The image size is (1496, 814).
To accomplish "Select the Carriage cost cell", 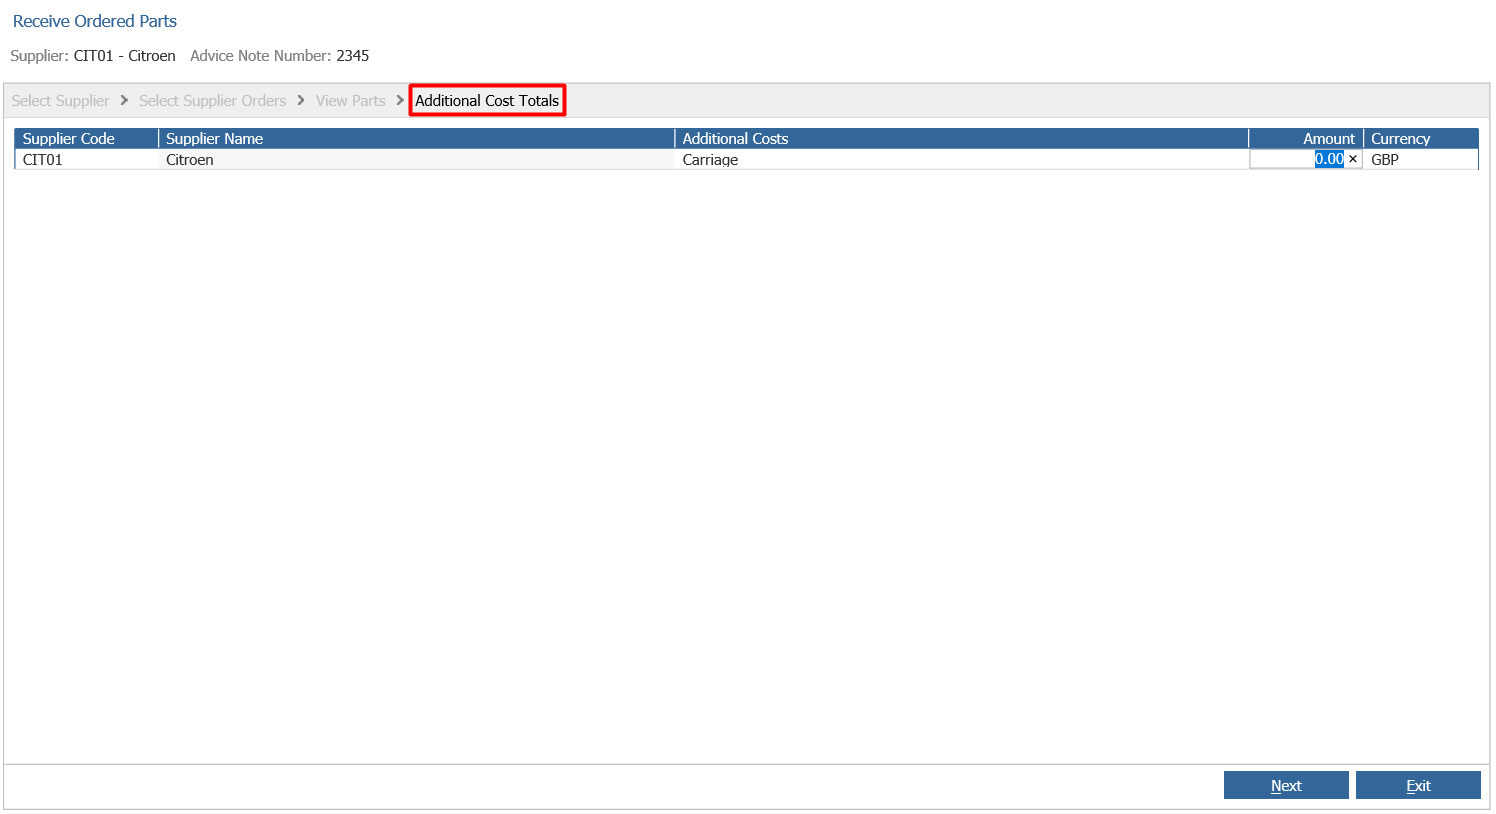I will click(962, 159).
